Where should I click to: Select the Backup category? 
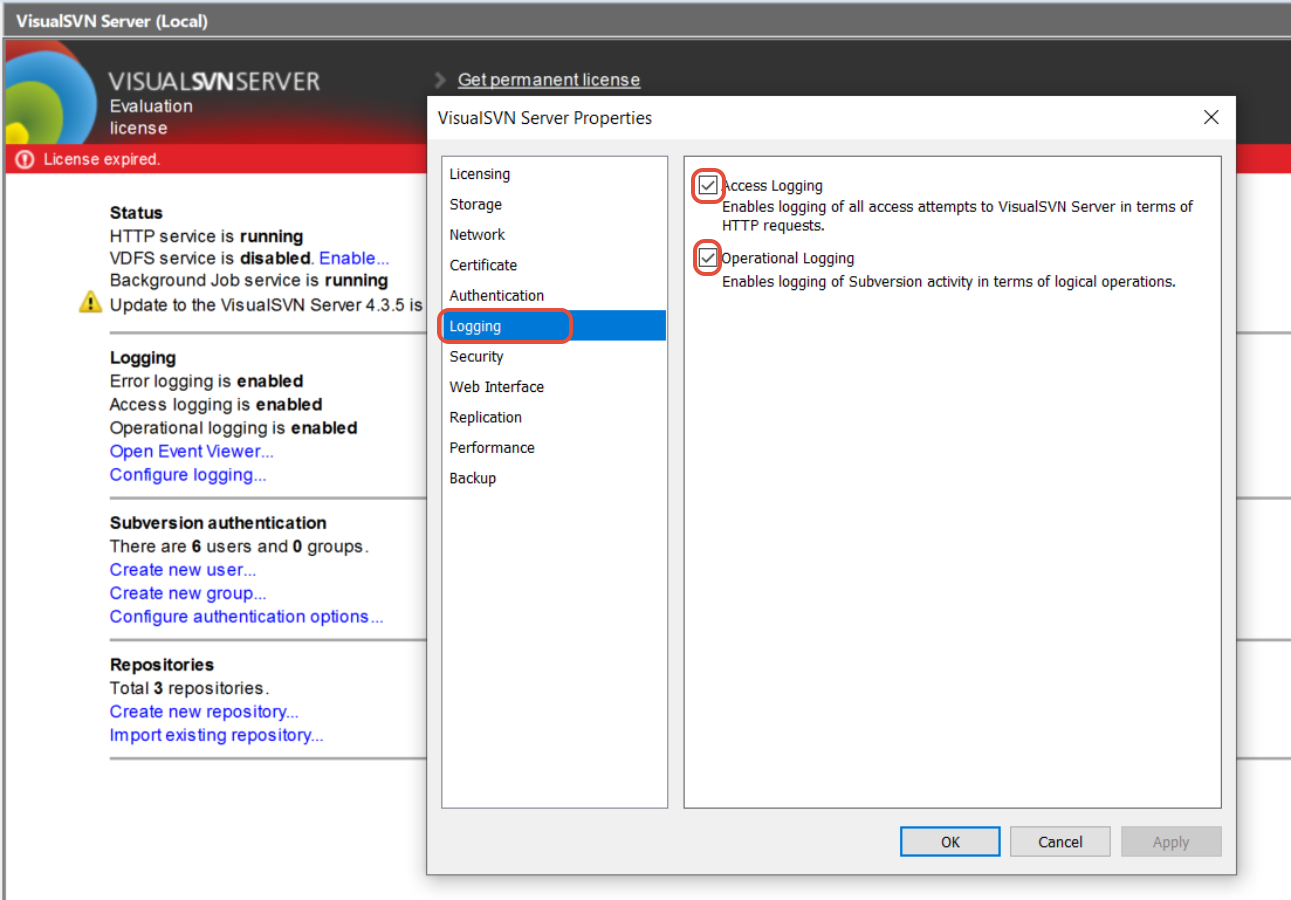[x=472, y=478]
